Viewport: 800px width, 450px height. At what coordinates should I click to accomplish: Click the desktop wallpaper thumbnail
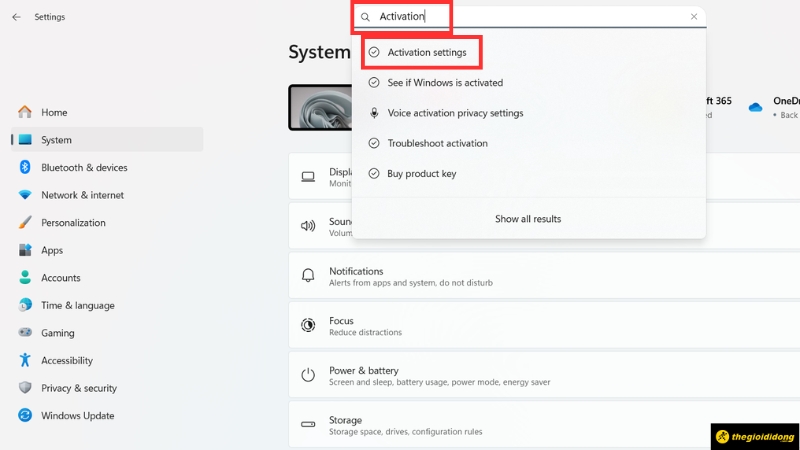tap(320, 107)
